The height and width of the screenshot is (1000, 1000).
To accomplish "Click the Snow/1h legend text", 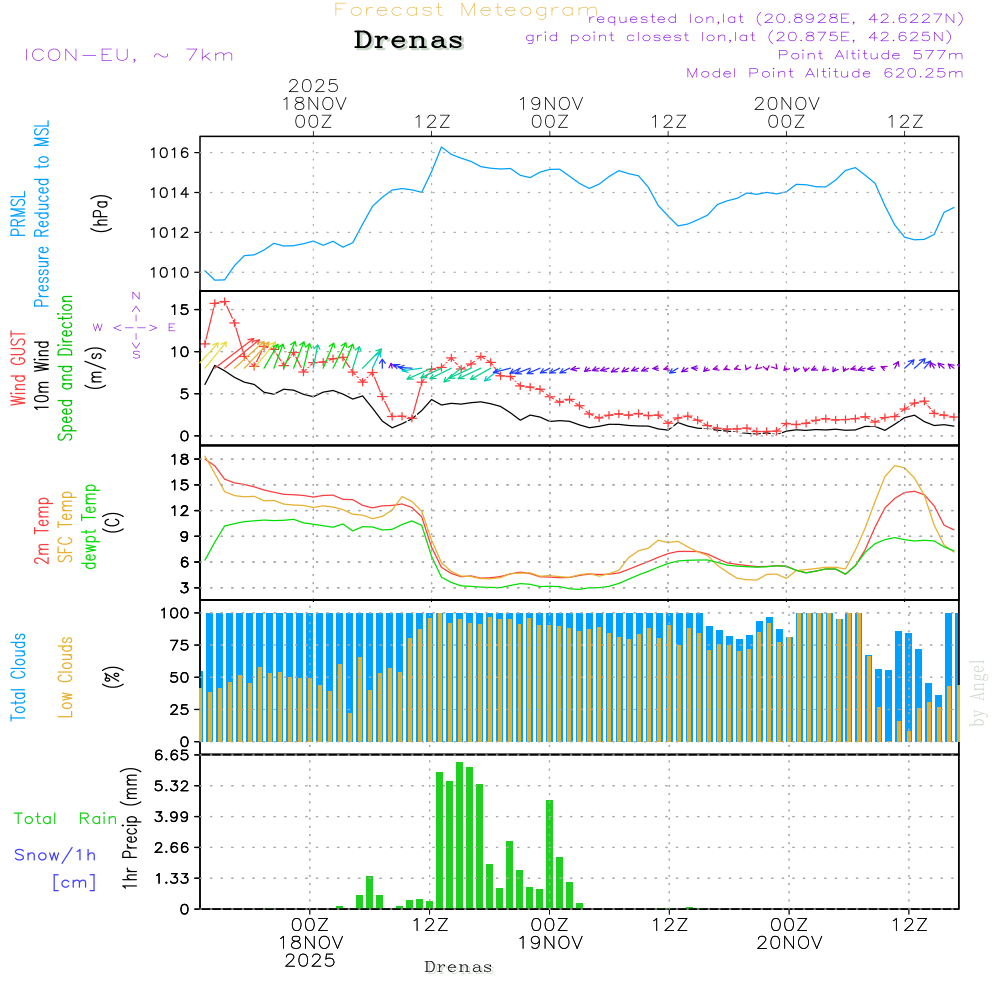I will [x=56, y=854].
